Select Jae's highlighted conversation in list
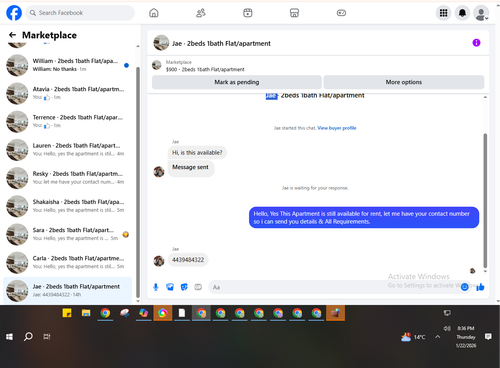Screen dimensions: 500x368 coord(67,290)
